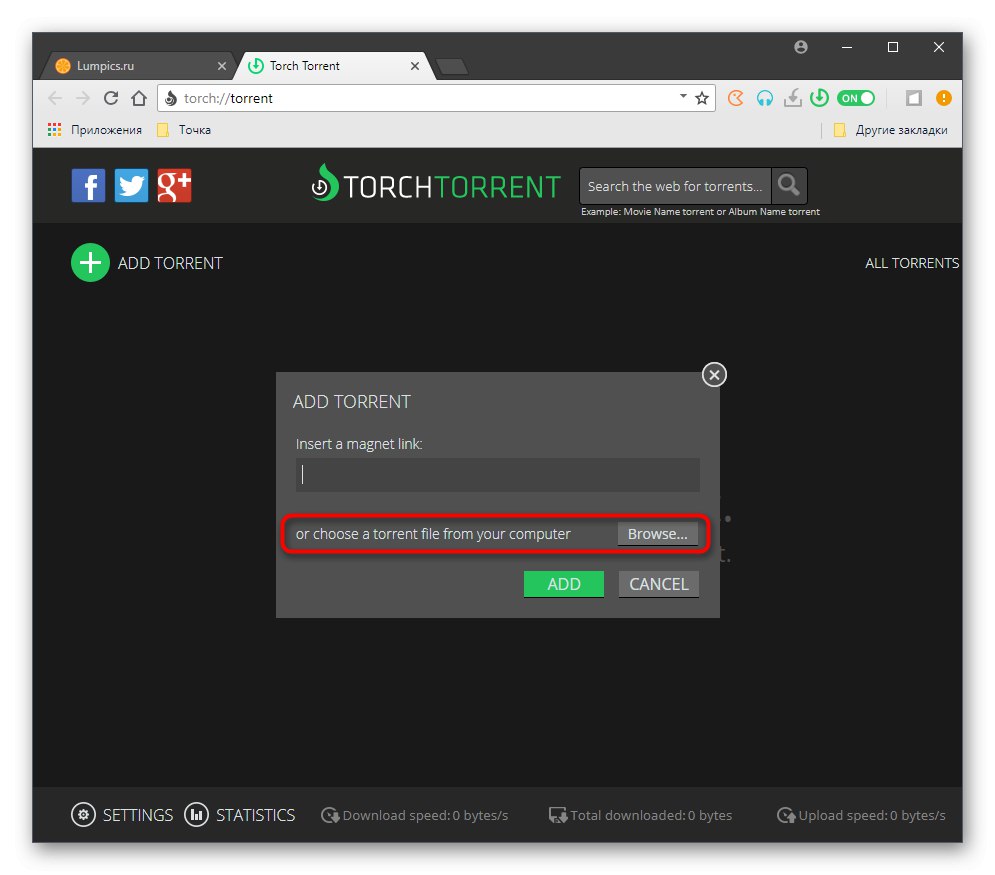Click the Facebook share icon
This screenshot has width=995, height=875.
point(88,185)
